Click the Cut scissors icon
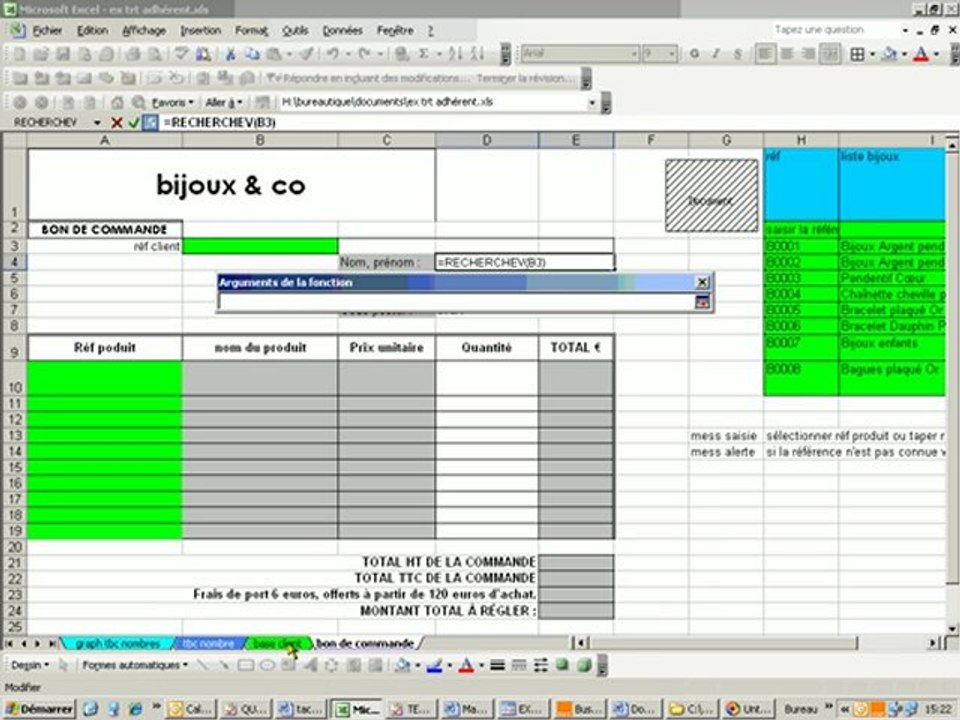This screenshot has width=960, height=720. point(230,54)
